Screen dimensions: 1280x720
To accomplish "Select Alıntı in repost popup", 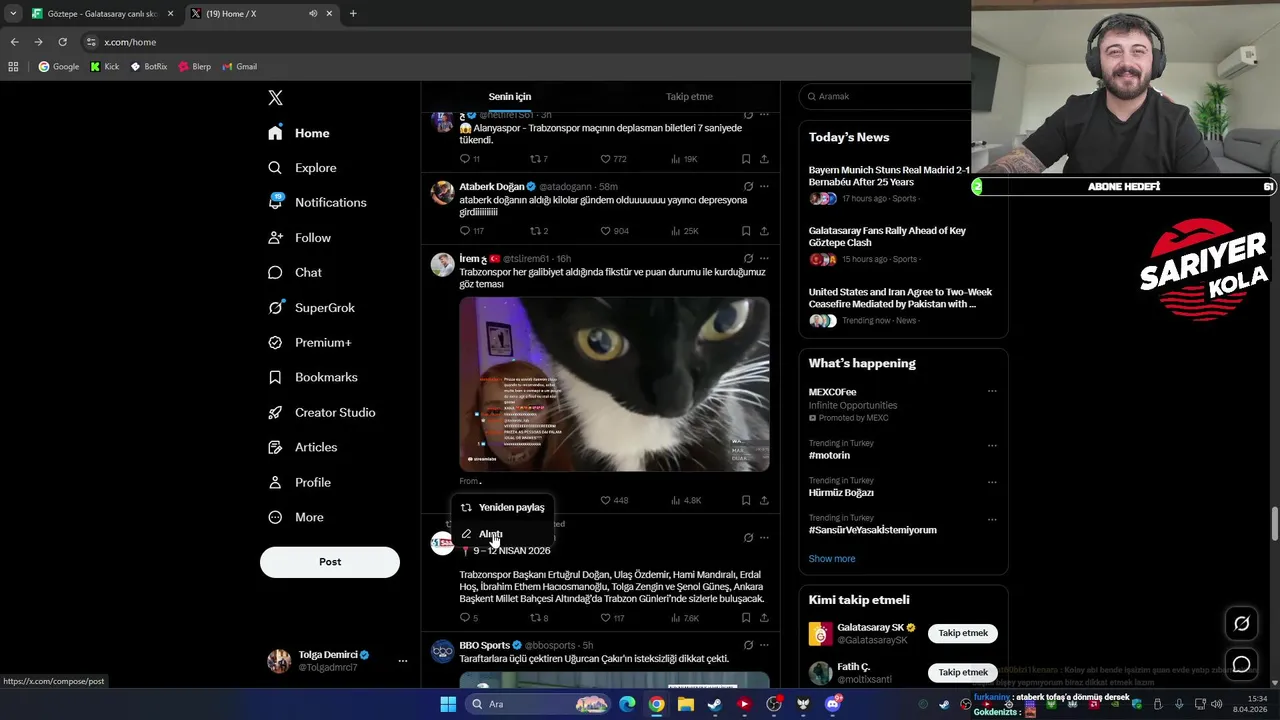I will pos(502,534).
